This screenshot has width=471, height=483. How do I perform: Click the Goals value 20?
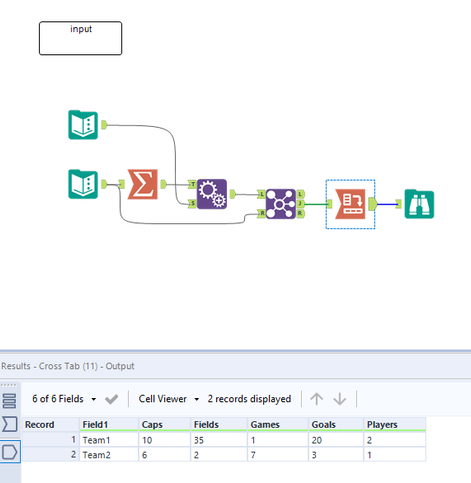click(x=336, y=440)
